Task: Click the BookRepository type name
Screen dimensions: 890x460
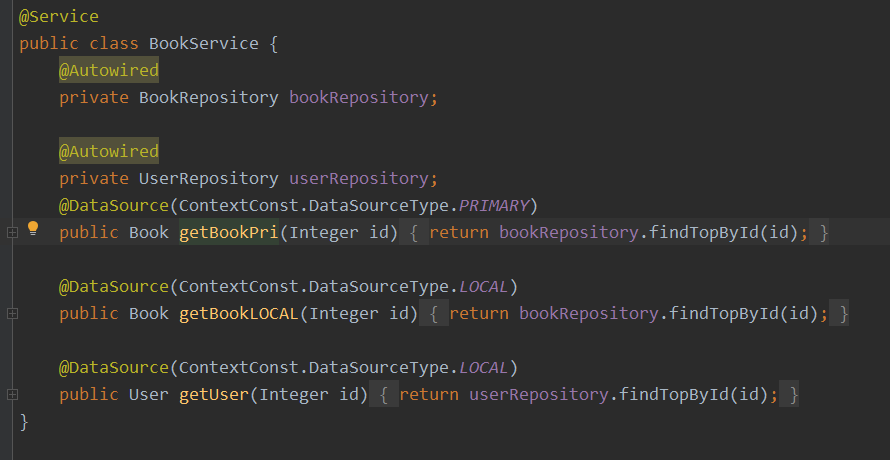Action: (209, 98)
